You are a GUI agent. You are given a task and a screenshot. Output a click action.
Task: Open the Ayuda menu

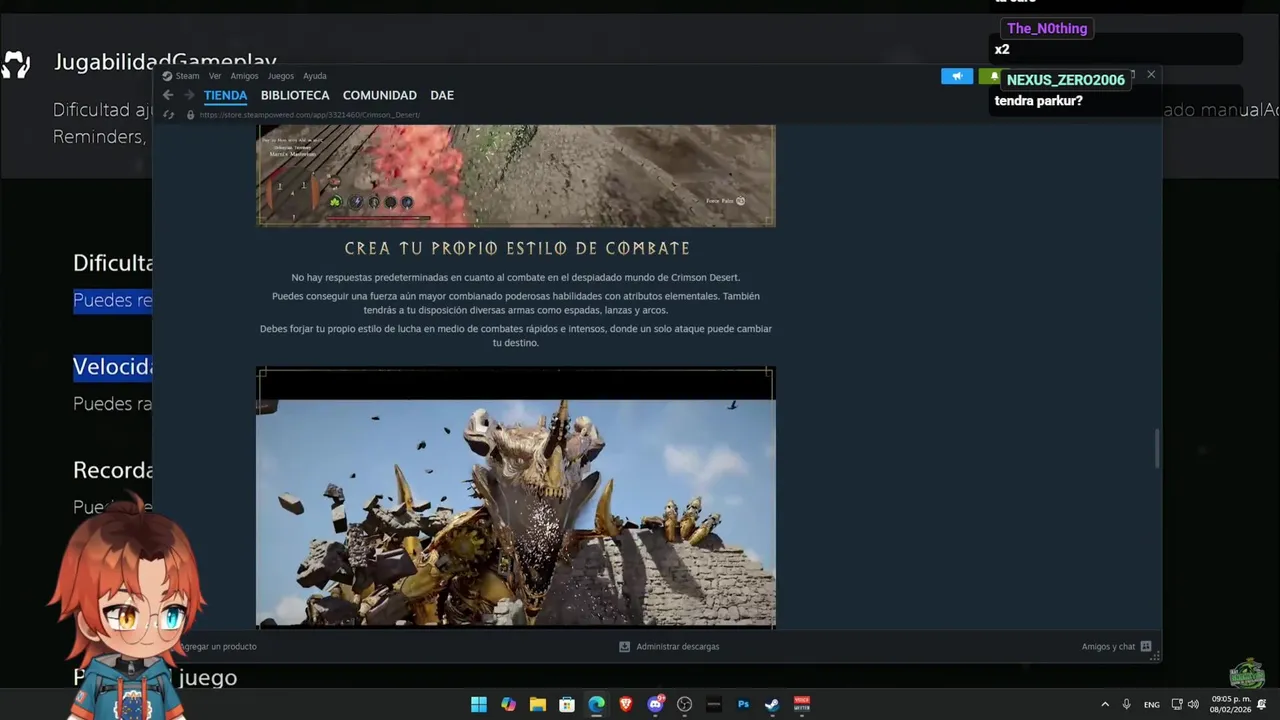coord(315,76)
